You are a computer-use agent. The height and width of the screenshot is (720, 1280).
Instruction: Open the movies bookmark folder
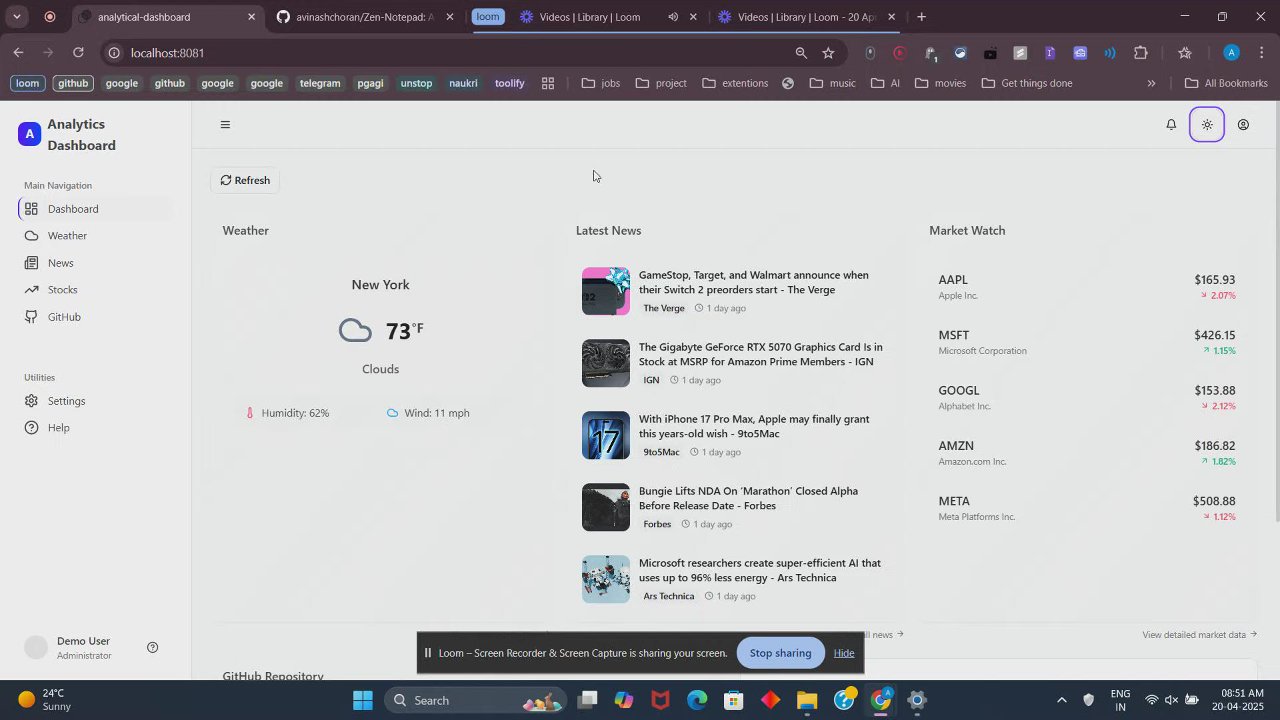pyautogui.click(x=939, y=83)
